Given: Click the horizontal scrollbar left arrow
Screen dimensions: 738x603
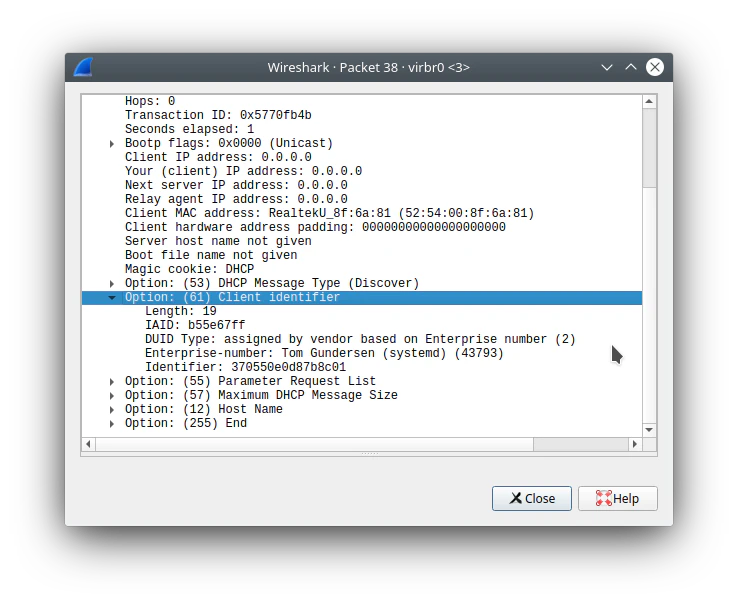Looking at the screenshot, I should 88,444.
